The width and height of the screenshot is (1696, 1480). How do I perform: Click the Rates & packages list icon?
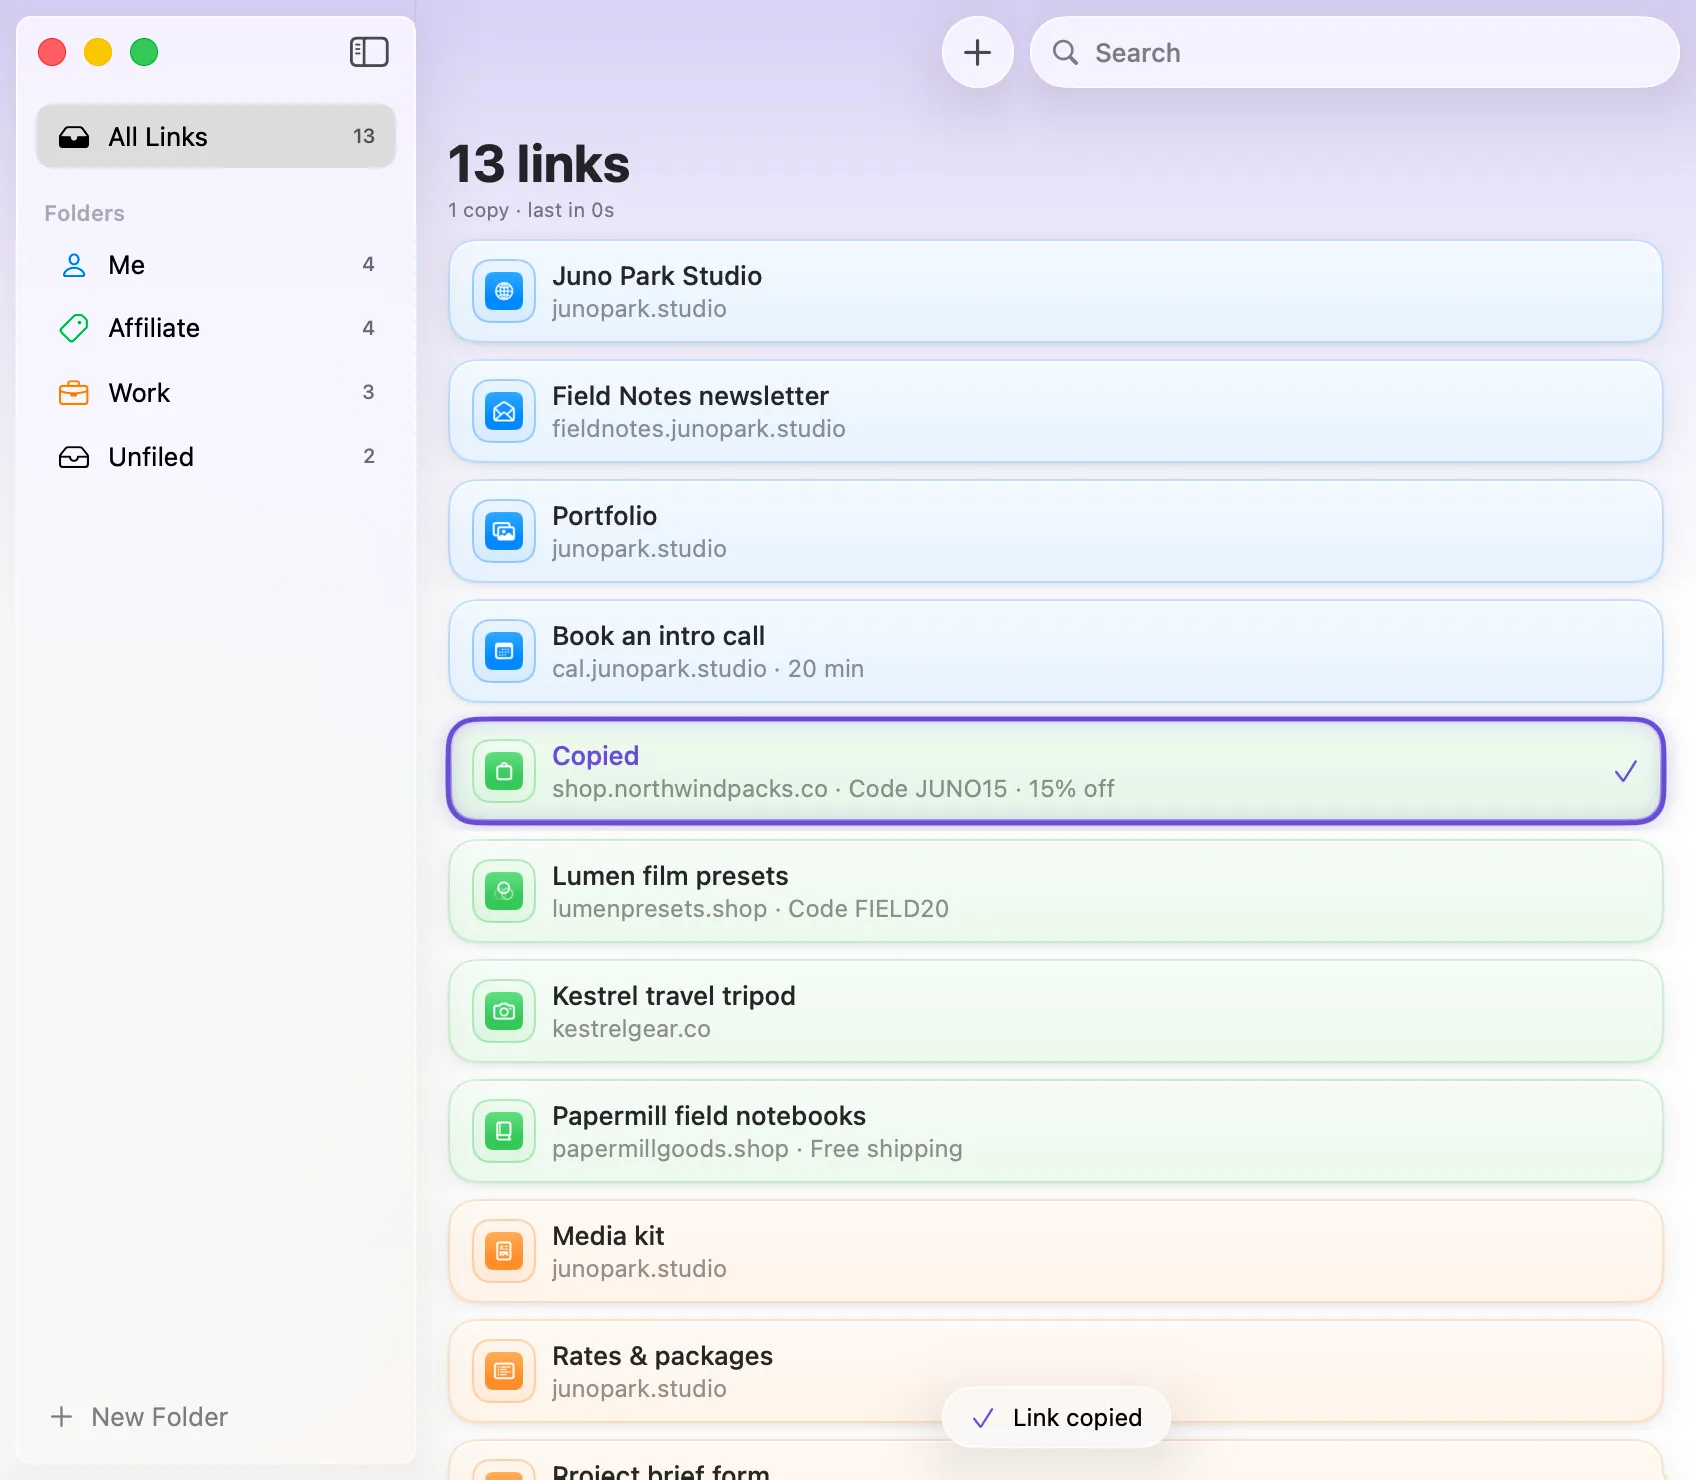[x=504, y=1371]
